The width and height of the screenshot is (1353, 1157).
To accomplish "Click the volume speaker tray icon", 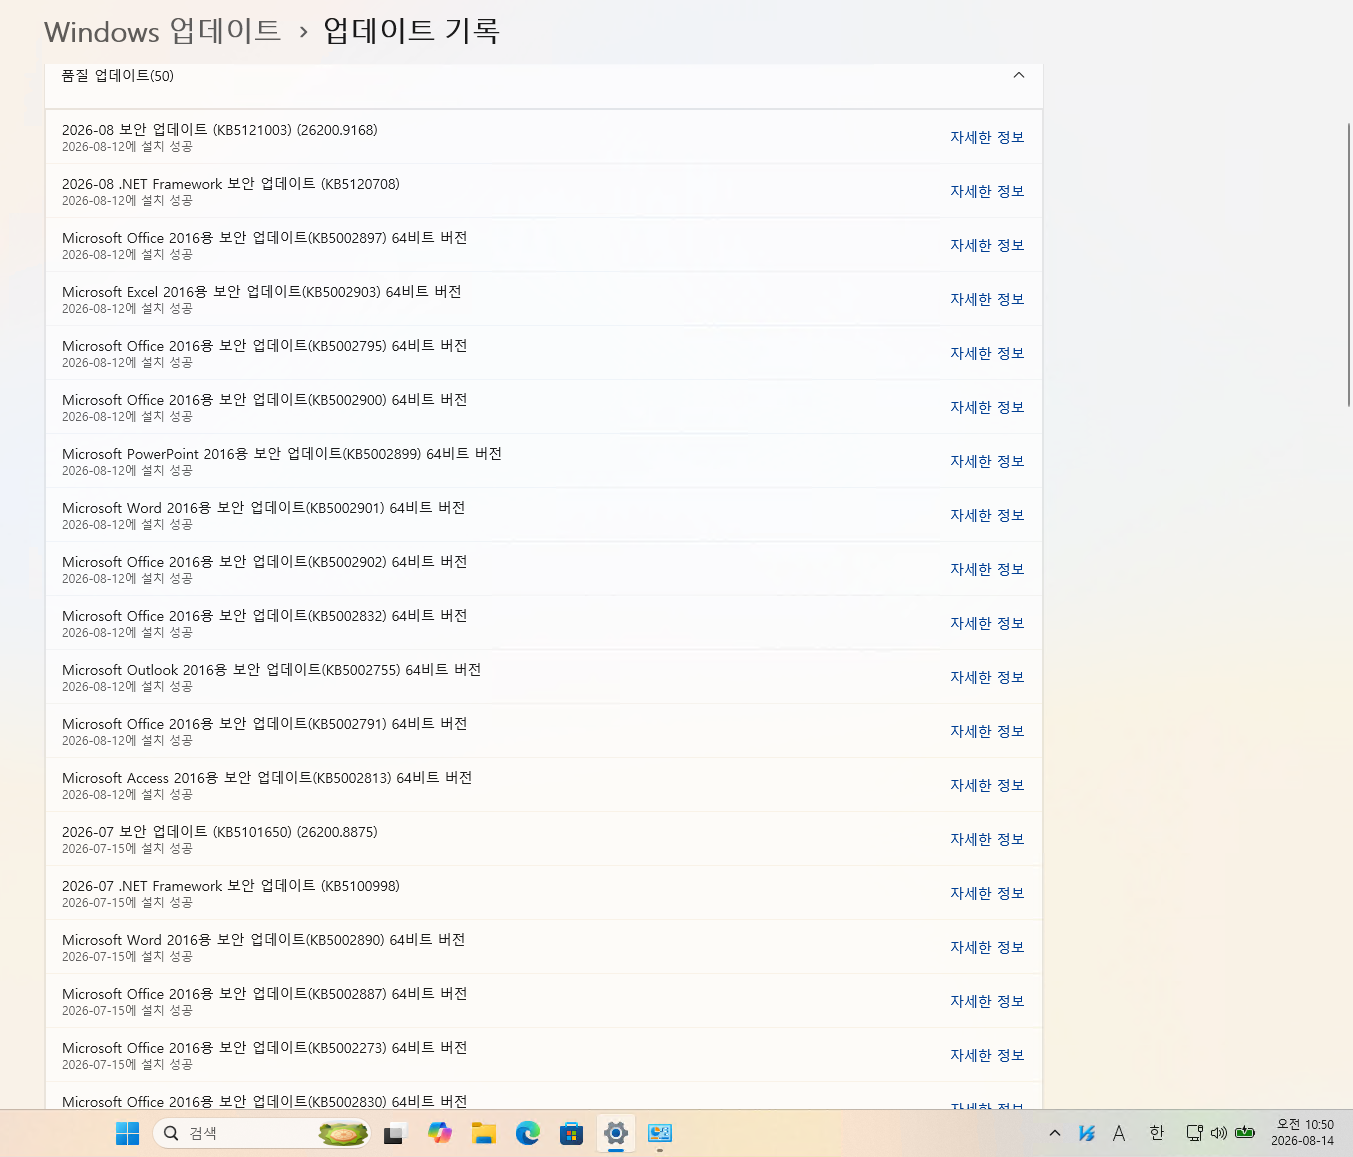I will [1218, 1133].
